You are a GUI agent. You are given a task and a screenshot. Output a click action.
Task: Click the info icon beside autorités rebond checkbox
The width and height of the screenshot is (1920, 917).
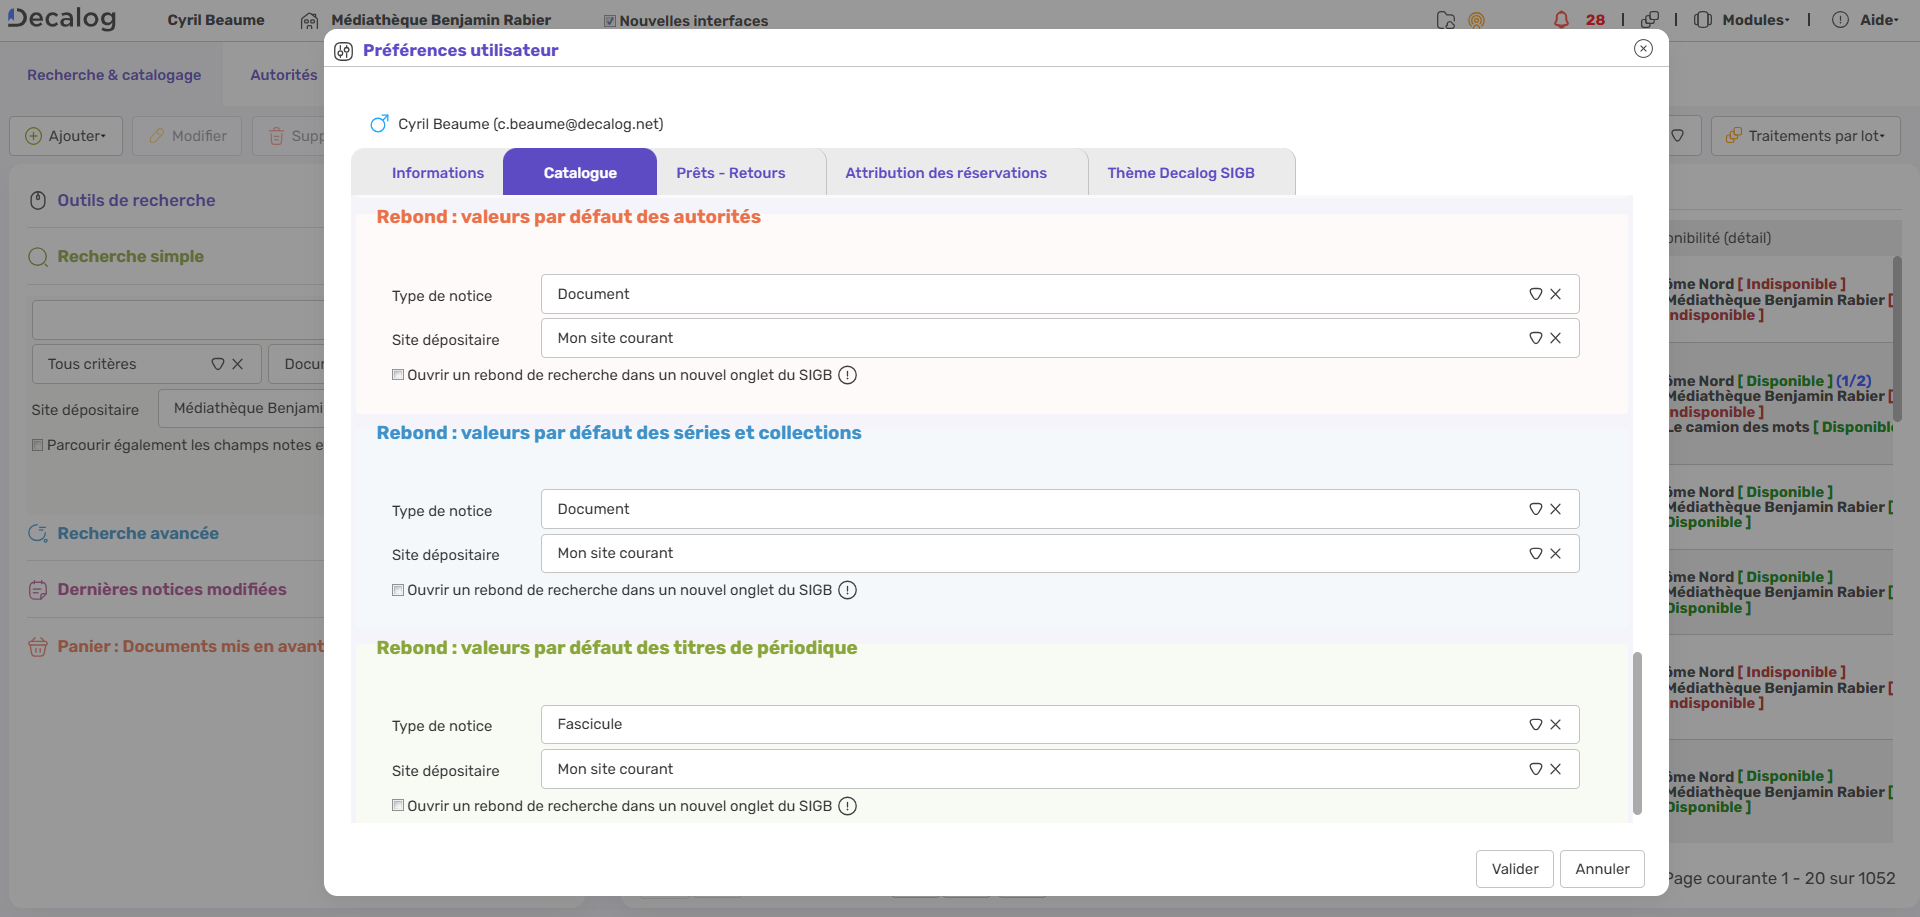point(847,375)
